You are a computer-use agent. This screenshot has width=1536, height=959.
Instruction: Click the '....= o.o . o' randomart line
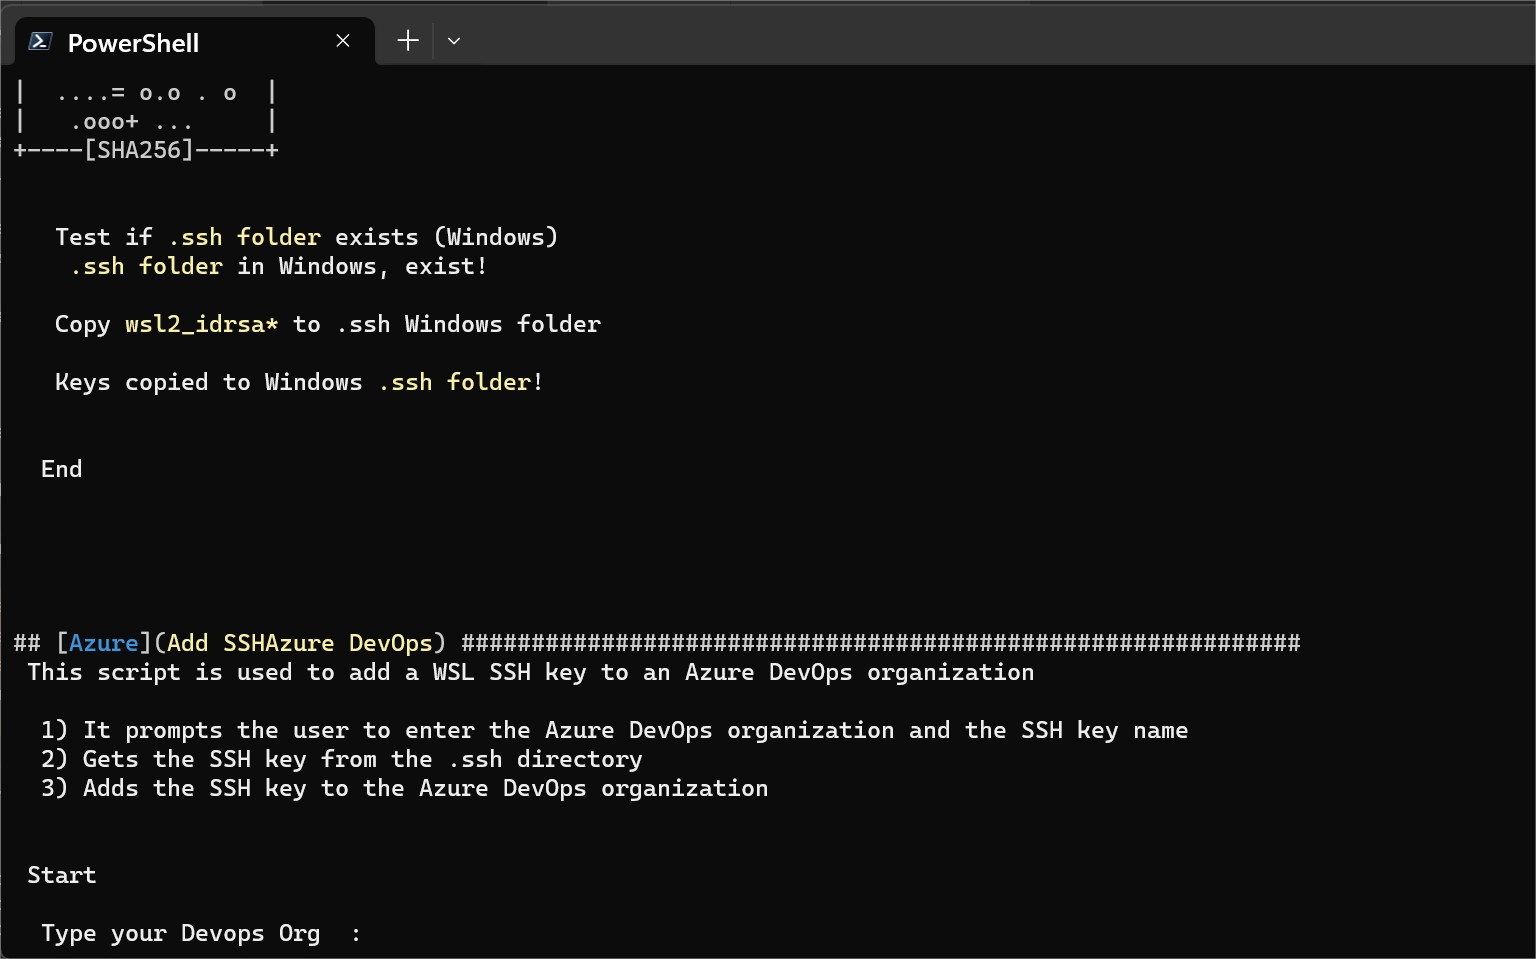(147, 93)
